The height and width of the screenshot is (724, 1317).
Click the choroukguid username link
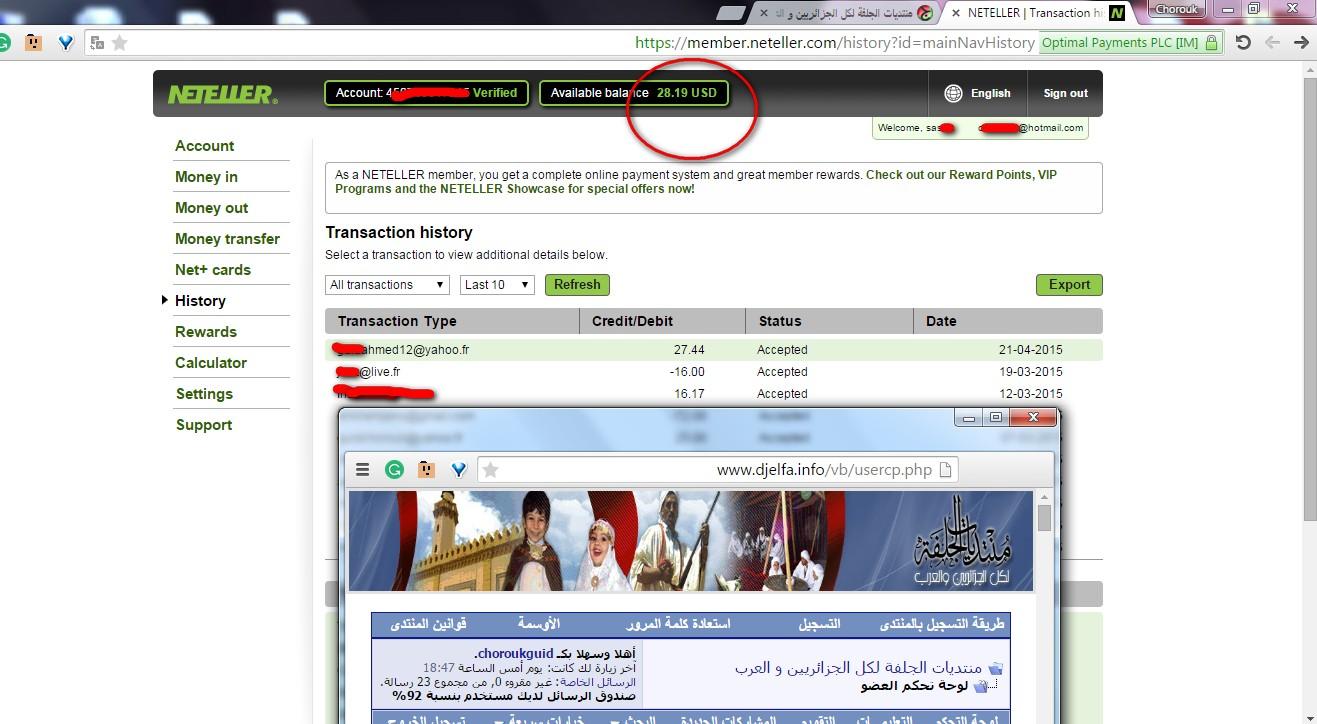[513, 654]
